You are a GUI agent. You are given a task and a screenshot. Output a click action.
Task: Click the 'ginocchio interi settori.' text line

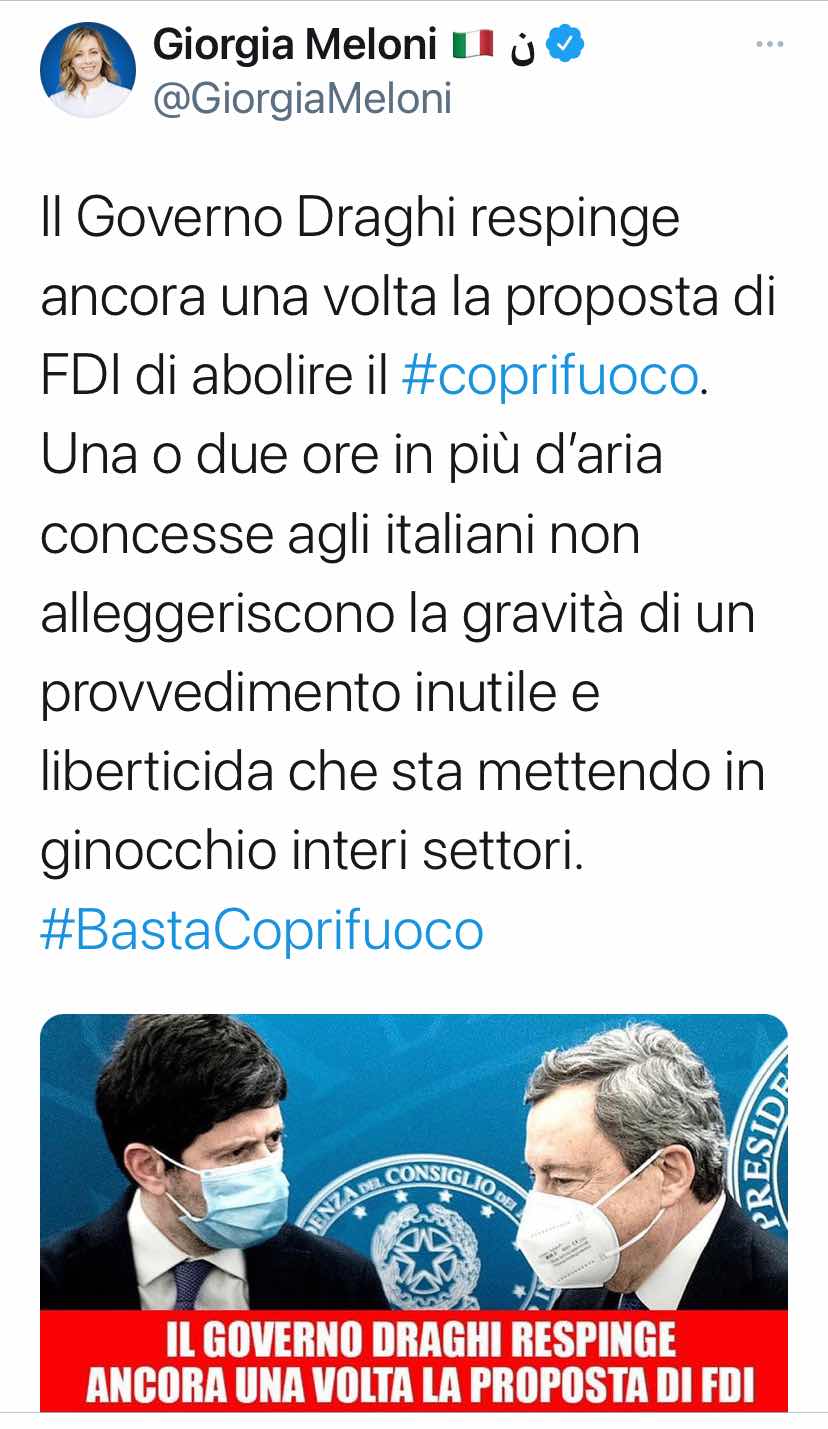pyautogui.click(x=311, y=851)
